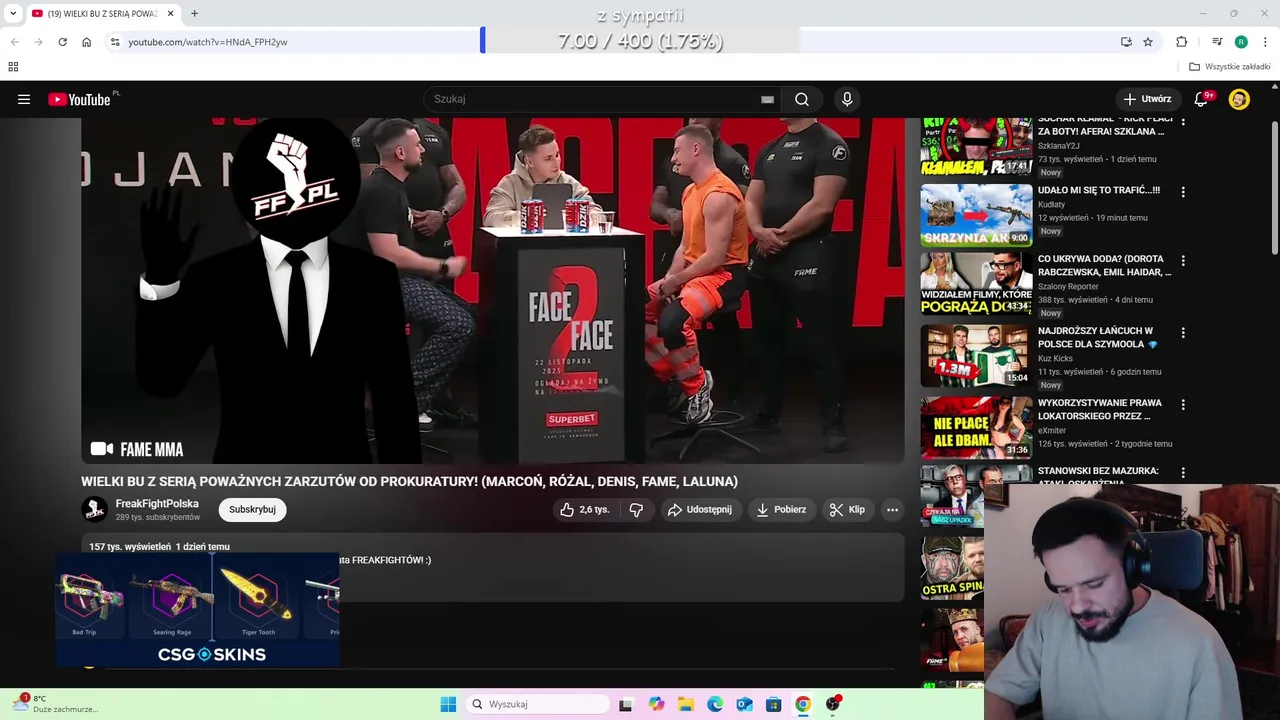Open FreakFightPolska channel avatar

coord(94,510)
